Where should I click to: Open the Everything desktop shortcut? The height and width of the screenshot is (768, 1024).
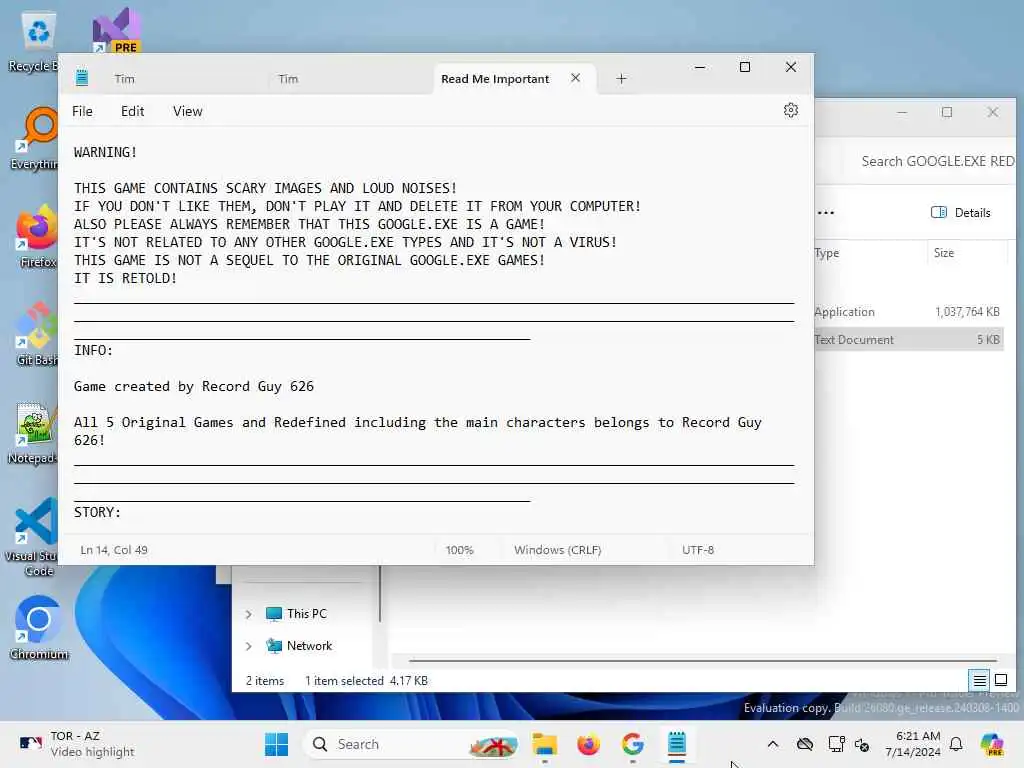click(35, 138)
